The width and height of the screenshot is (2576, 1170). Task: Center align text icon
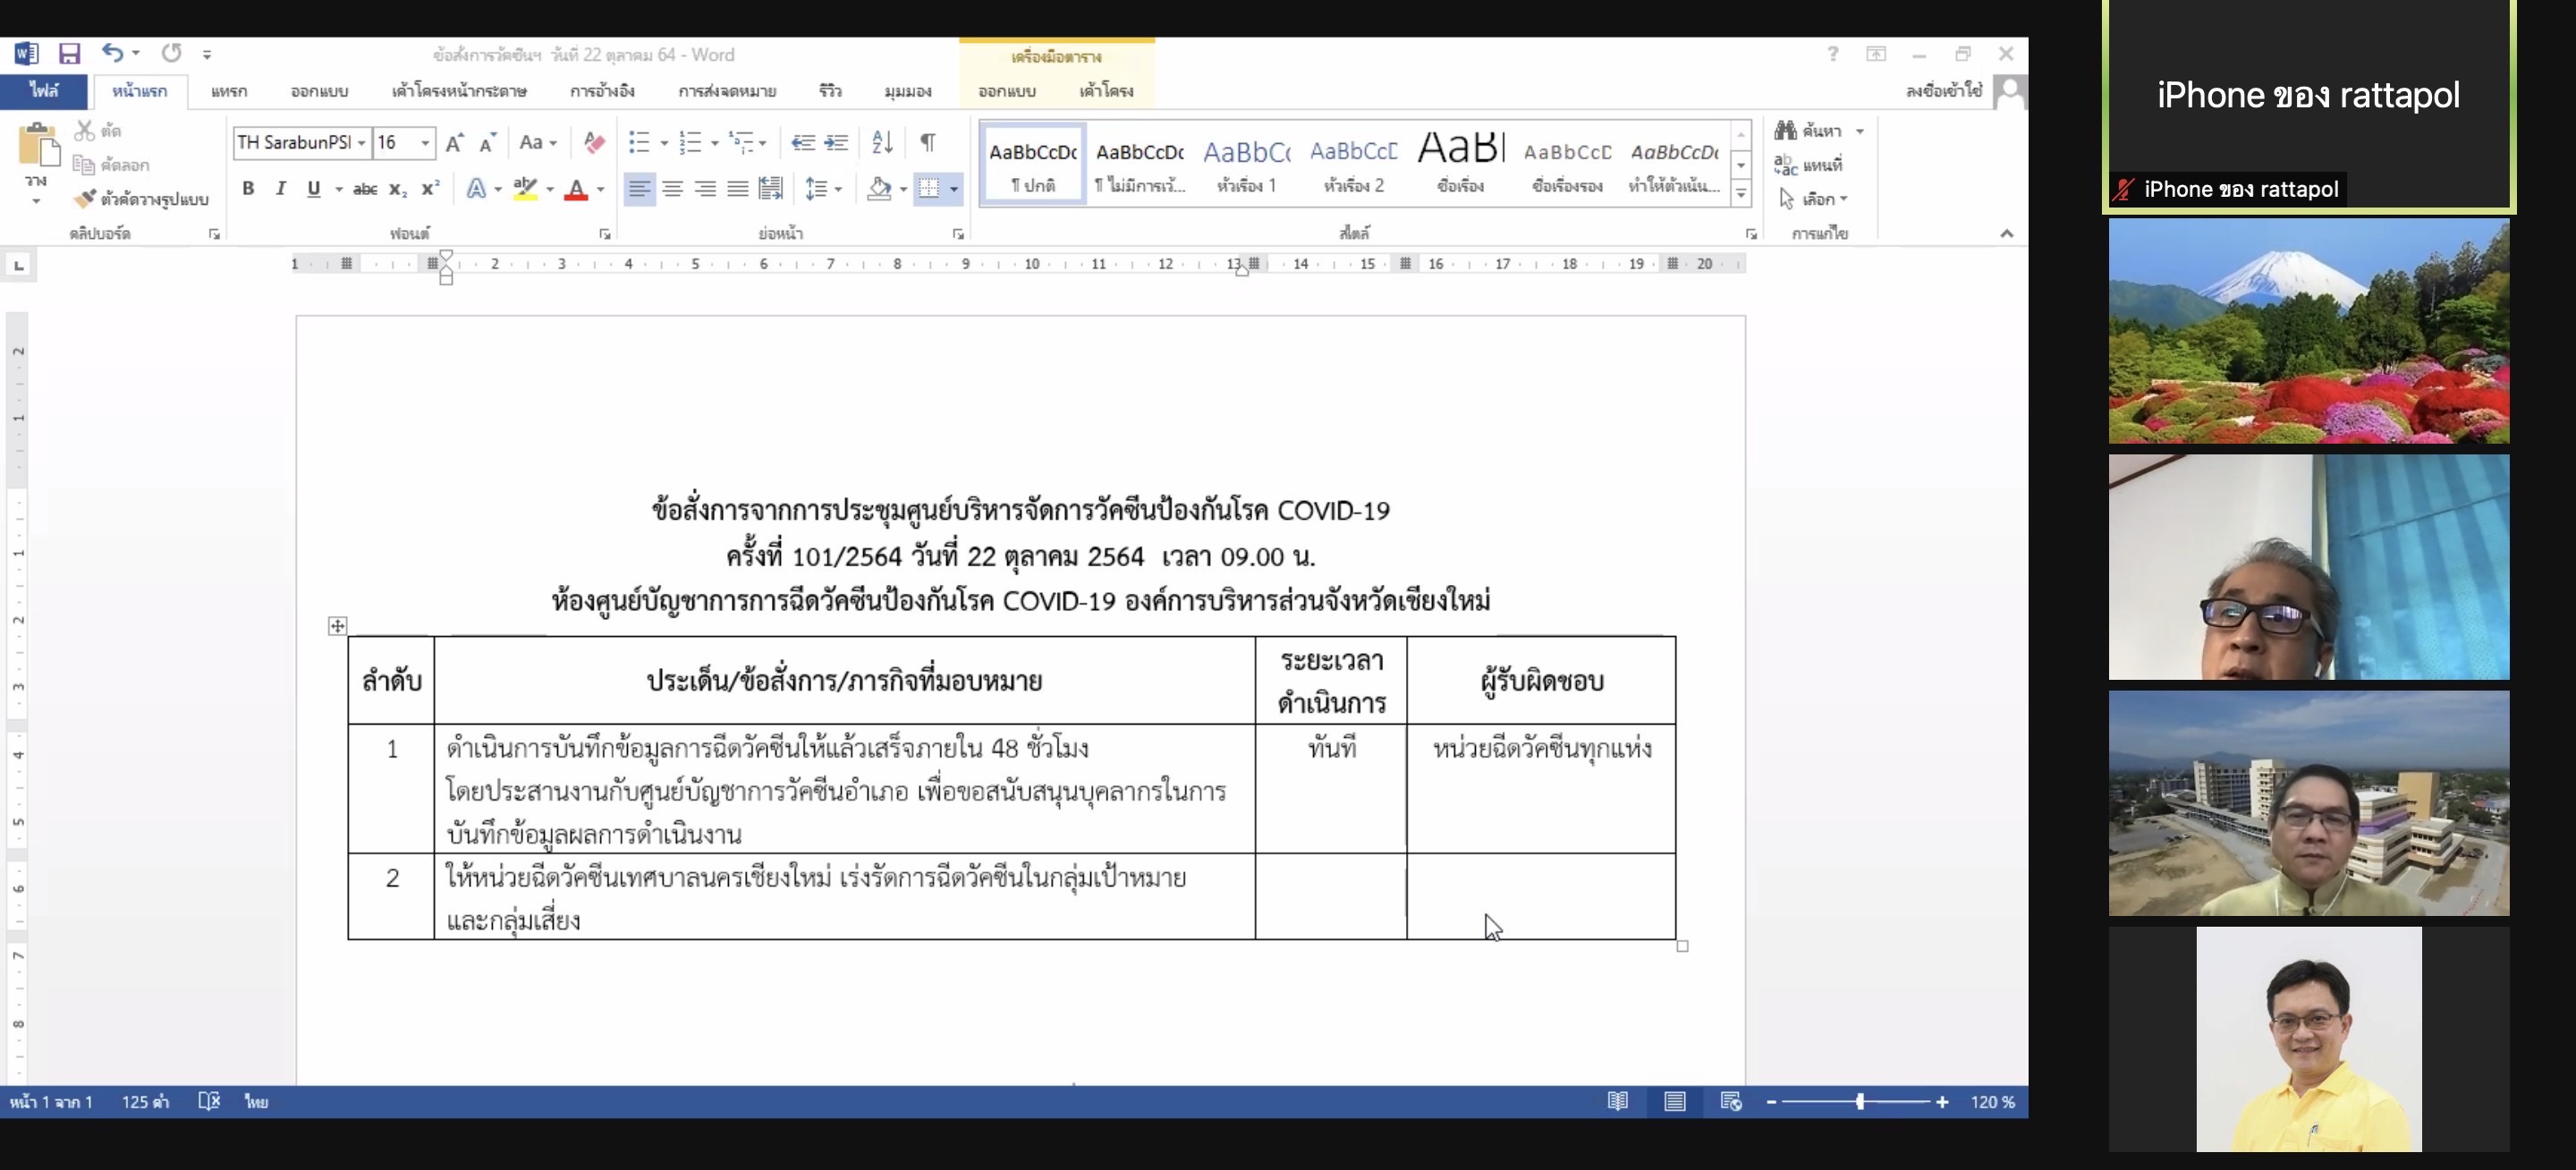(672, 188)
